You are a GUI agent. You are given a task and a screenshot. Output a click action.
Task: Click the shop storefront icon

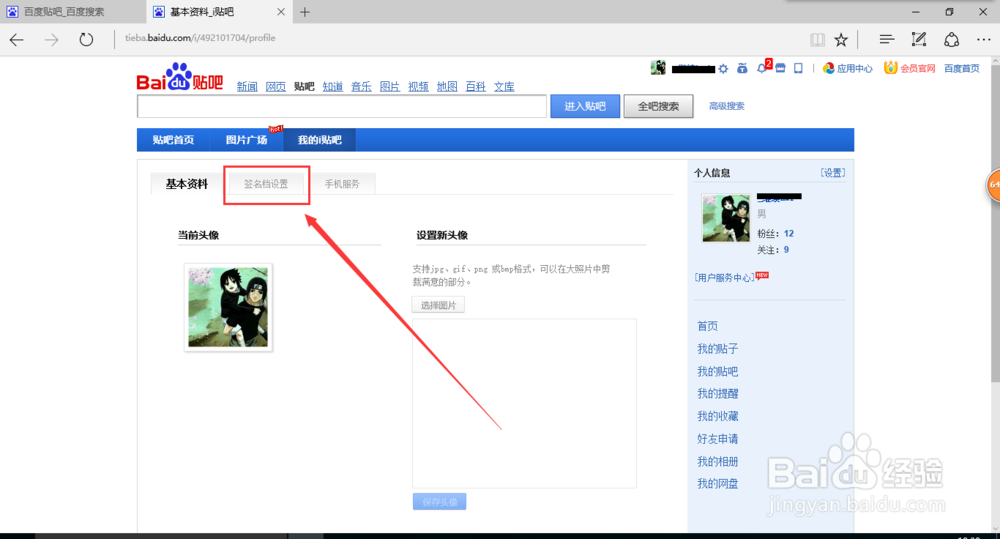[x=780, y=68]
